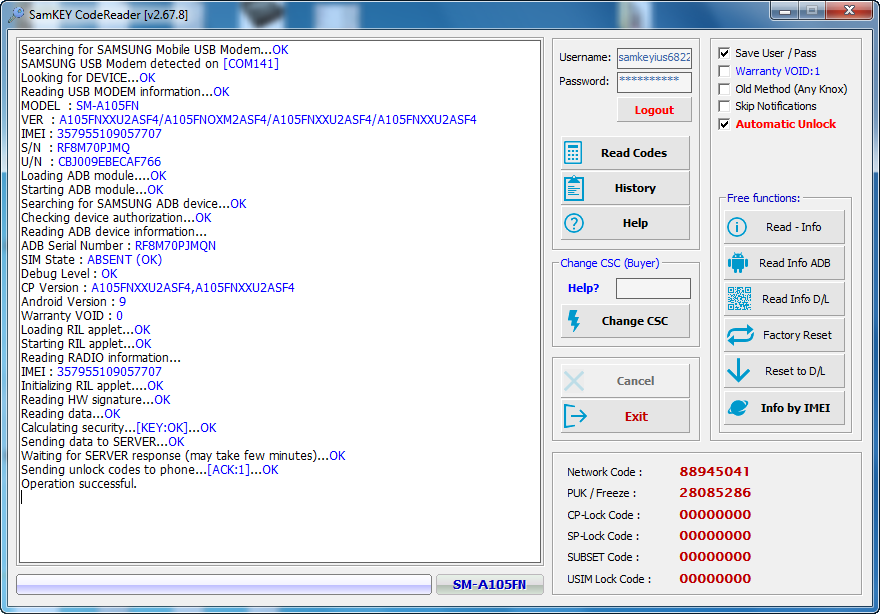Click the PUK / Freeze value 28085286
The image size is (880, 614).
click(715, 493)
